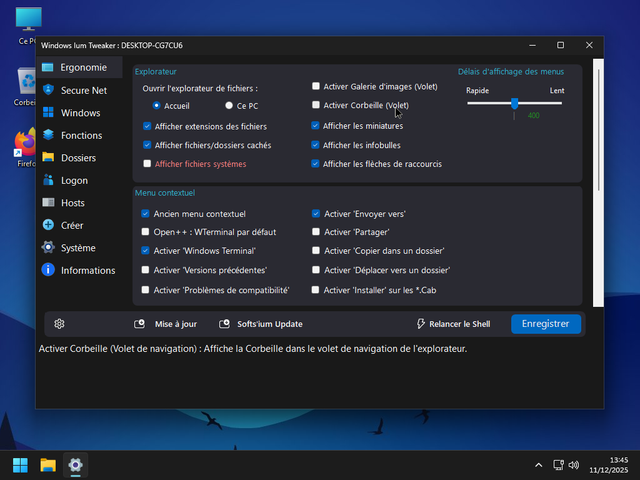
Task: Click the Informations blue info icon
Action: [48, 270]
